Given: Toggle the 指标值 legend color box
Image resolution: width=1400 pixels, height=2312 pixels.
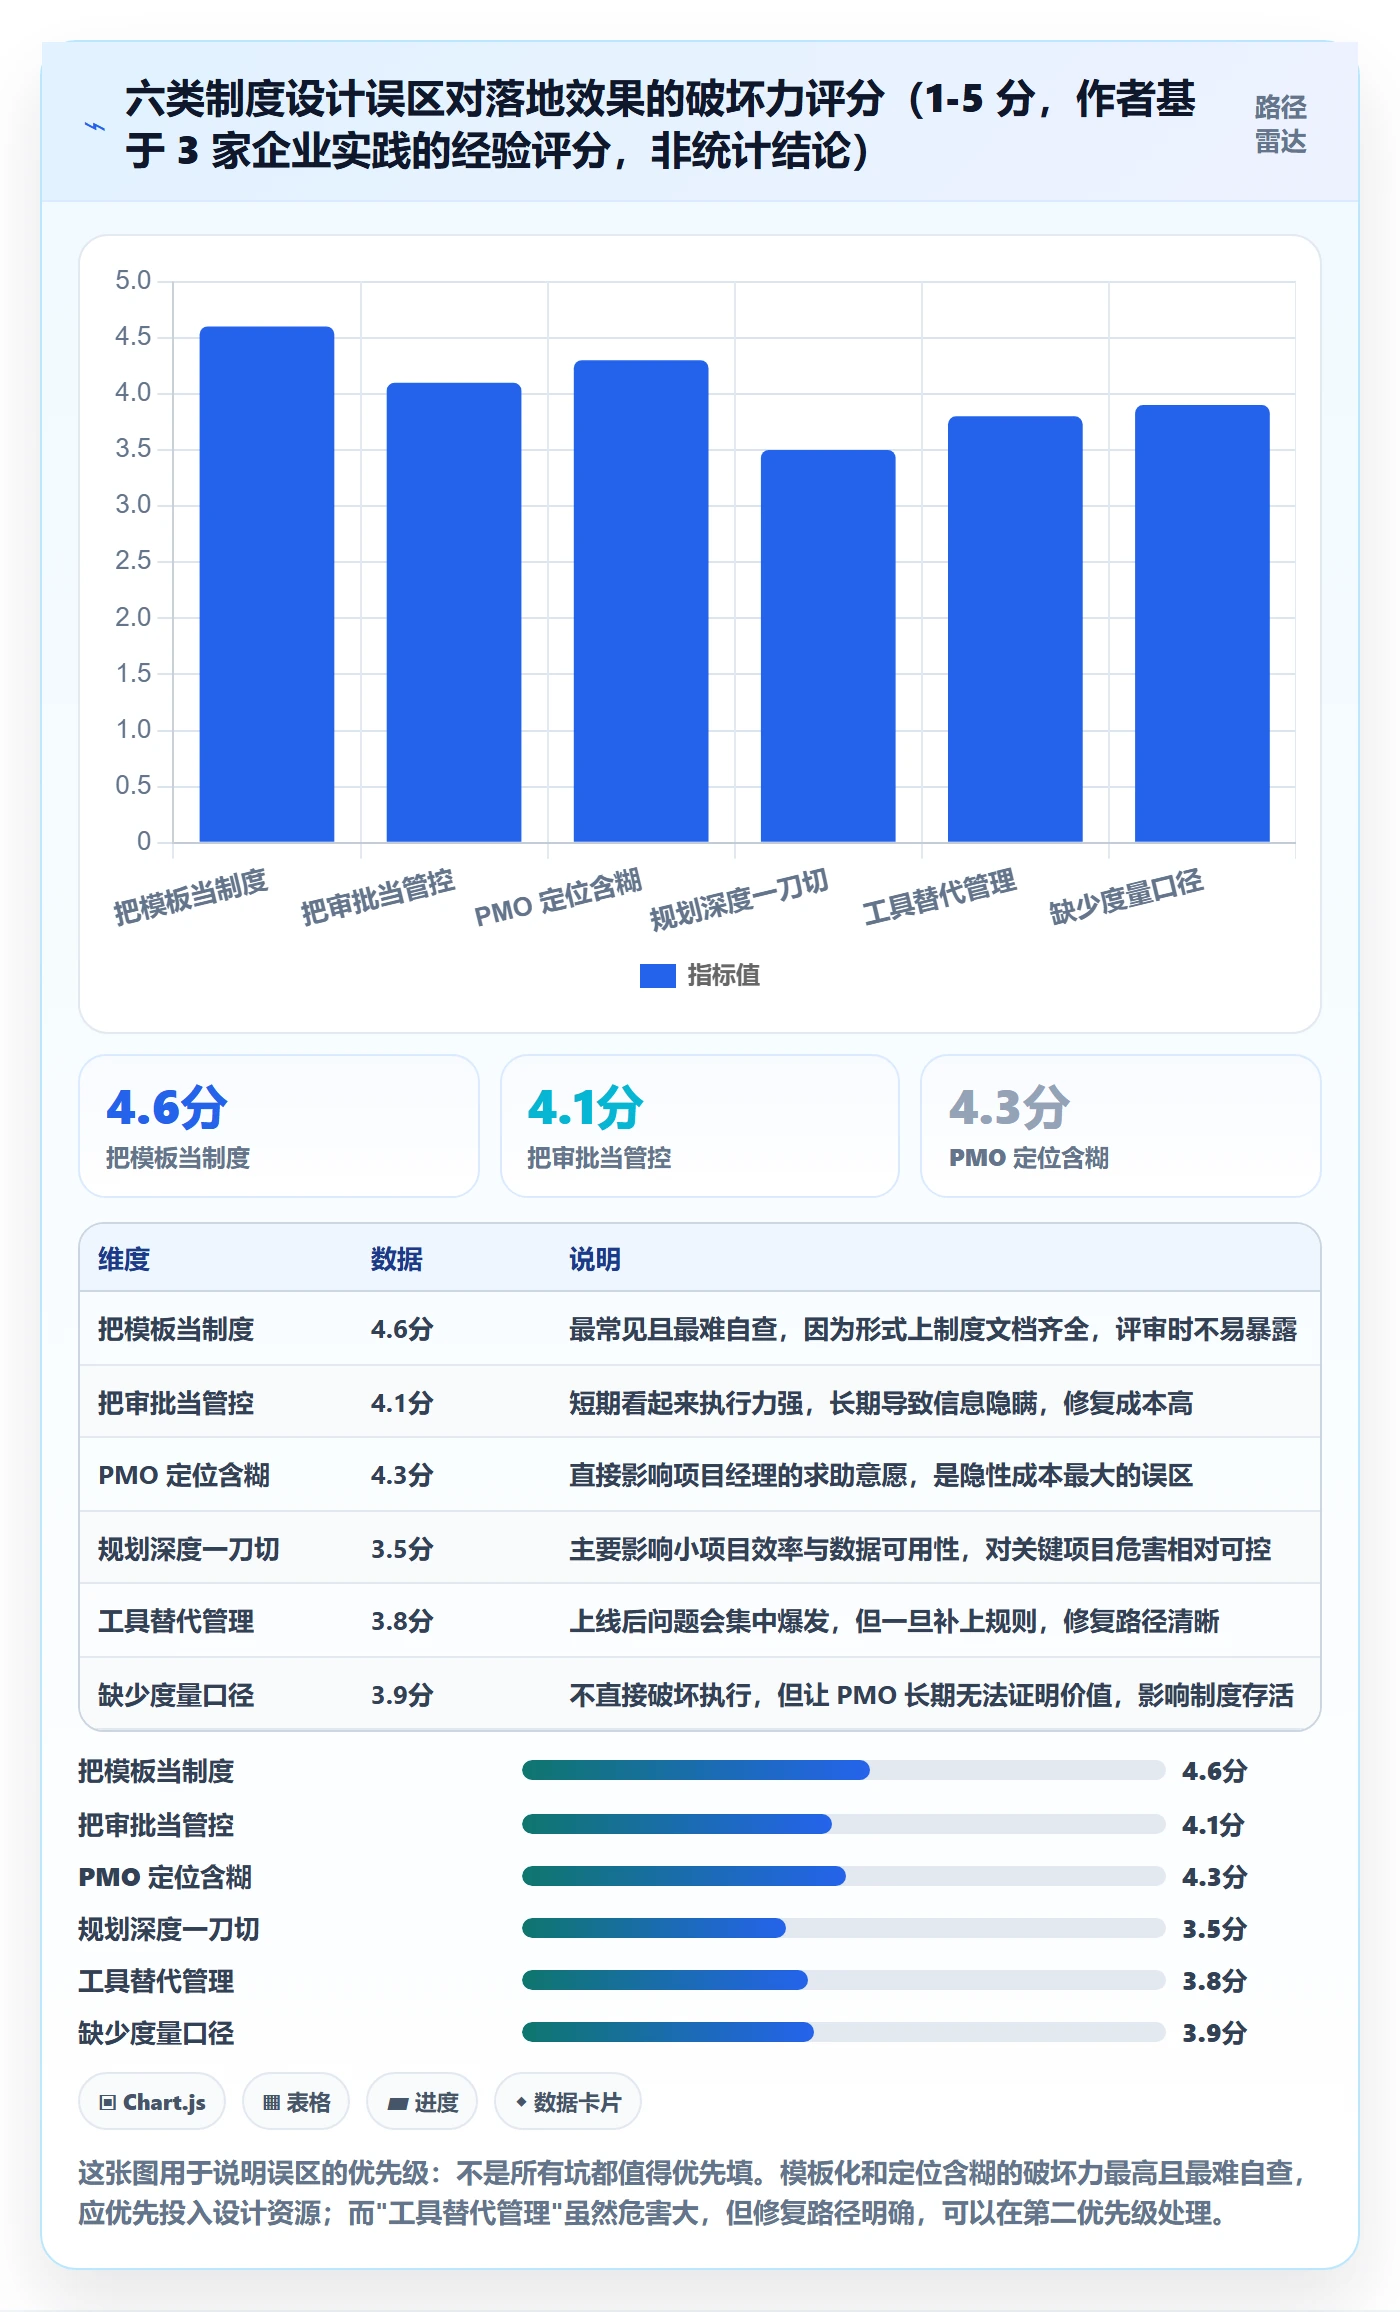Looking at the screenshot, I should 658,976.
